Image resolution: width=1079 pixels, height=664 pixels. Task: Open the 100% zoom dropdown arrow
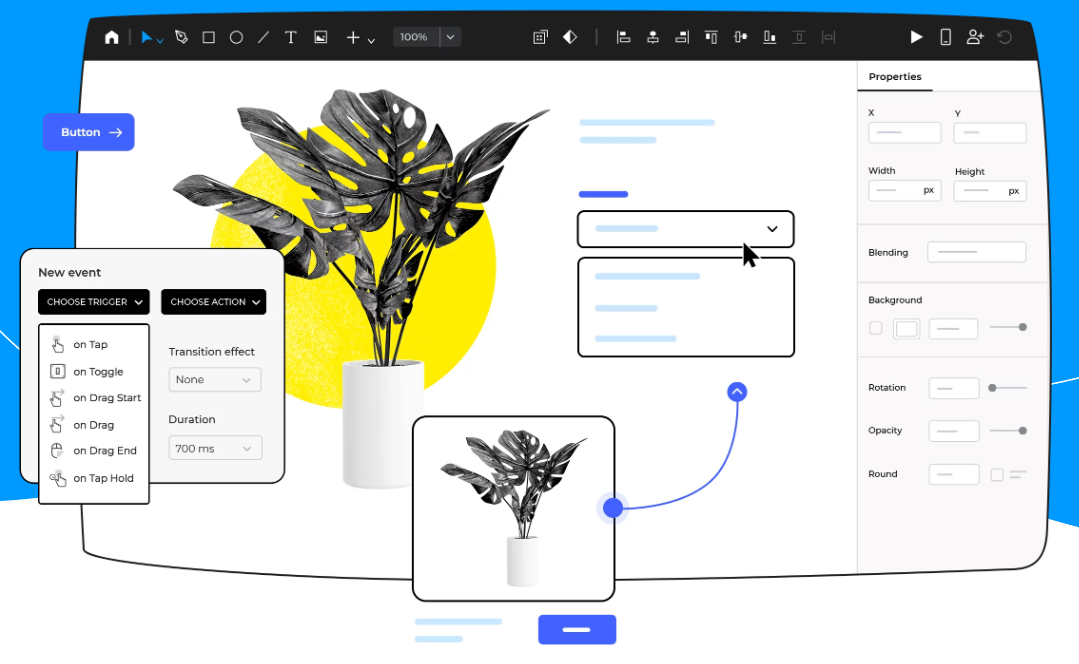450,37
